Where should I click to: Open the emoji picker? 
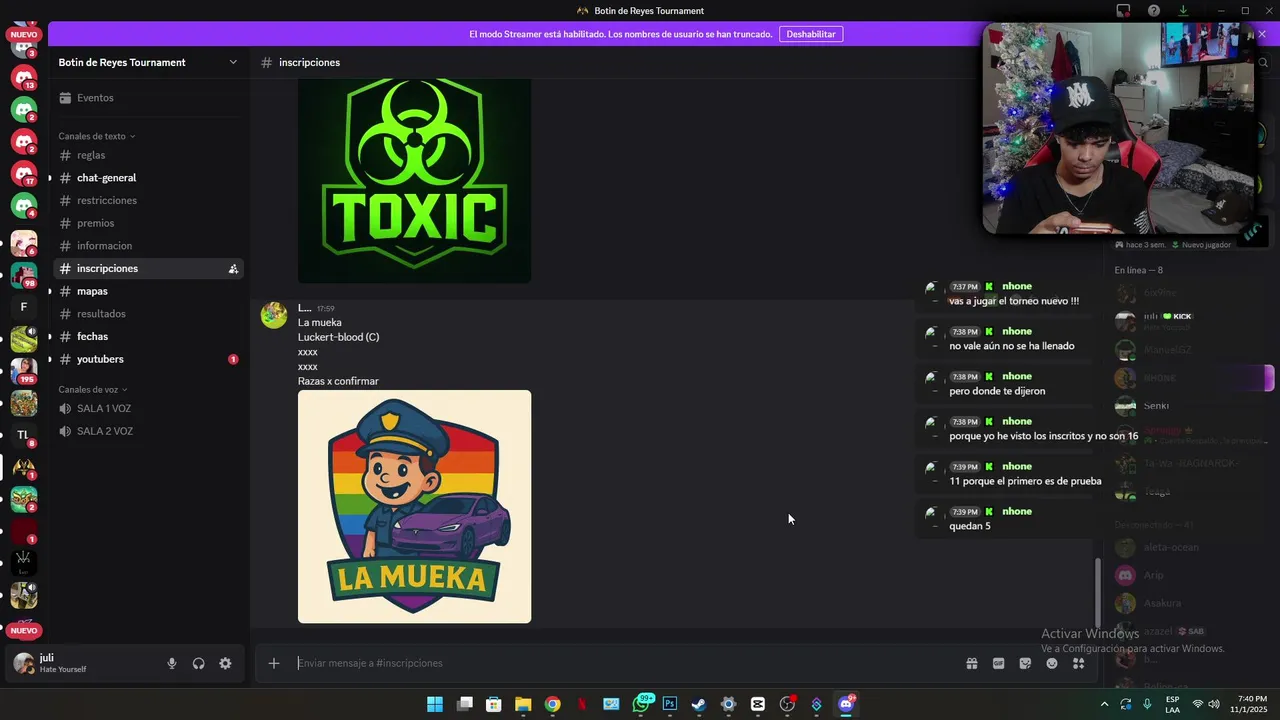click(x=1052, y=663)
